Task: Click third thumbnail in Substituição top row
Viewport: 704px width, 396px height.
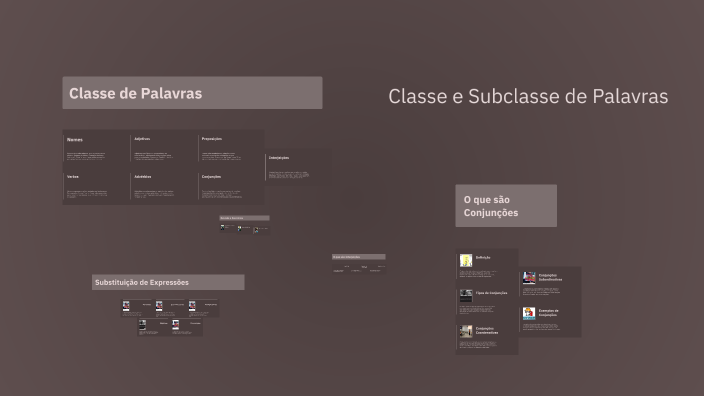Action: click(x=192, y=306)
